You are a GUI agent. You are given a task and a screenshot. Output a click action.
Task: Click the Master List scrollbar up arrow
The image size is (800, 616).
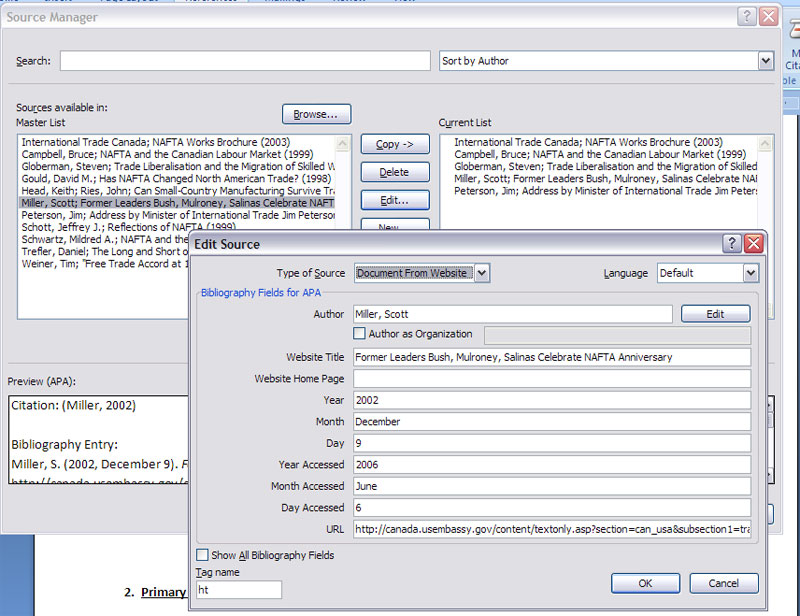[343, 142]
